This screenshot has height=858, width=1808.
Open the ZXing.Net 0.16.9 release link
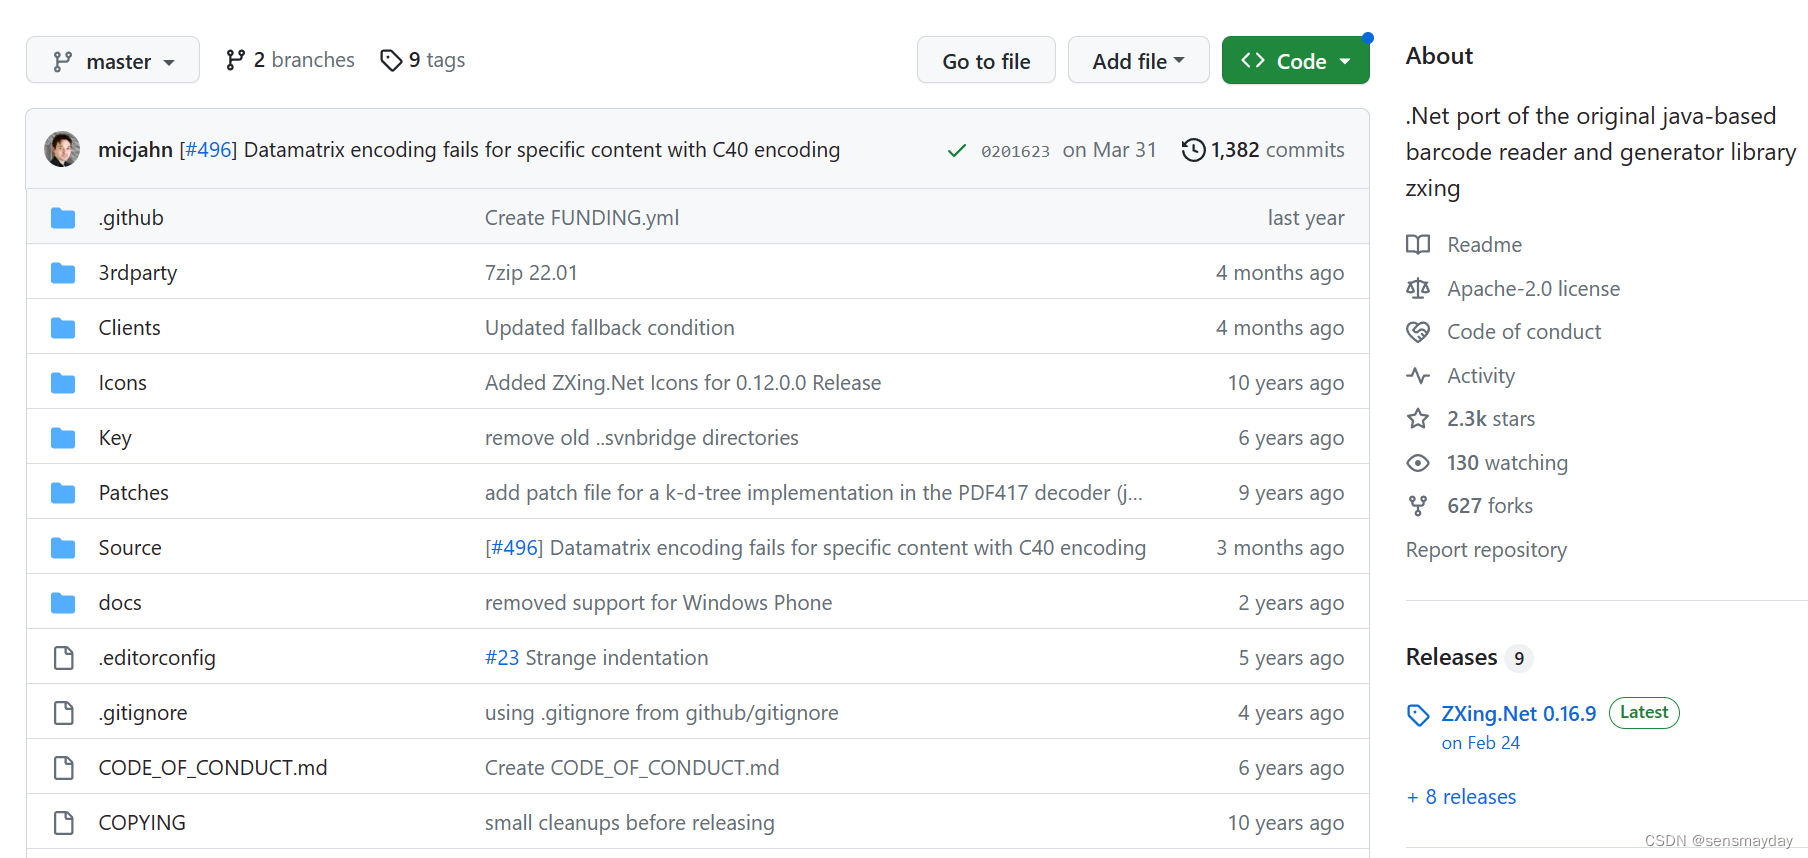(x=1518, y=714)
